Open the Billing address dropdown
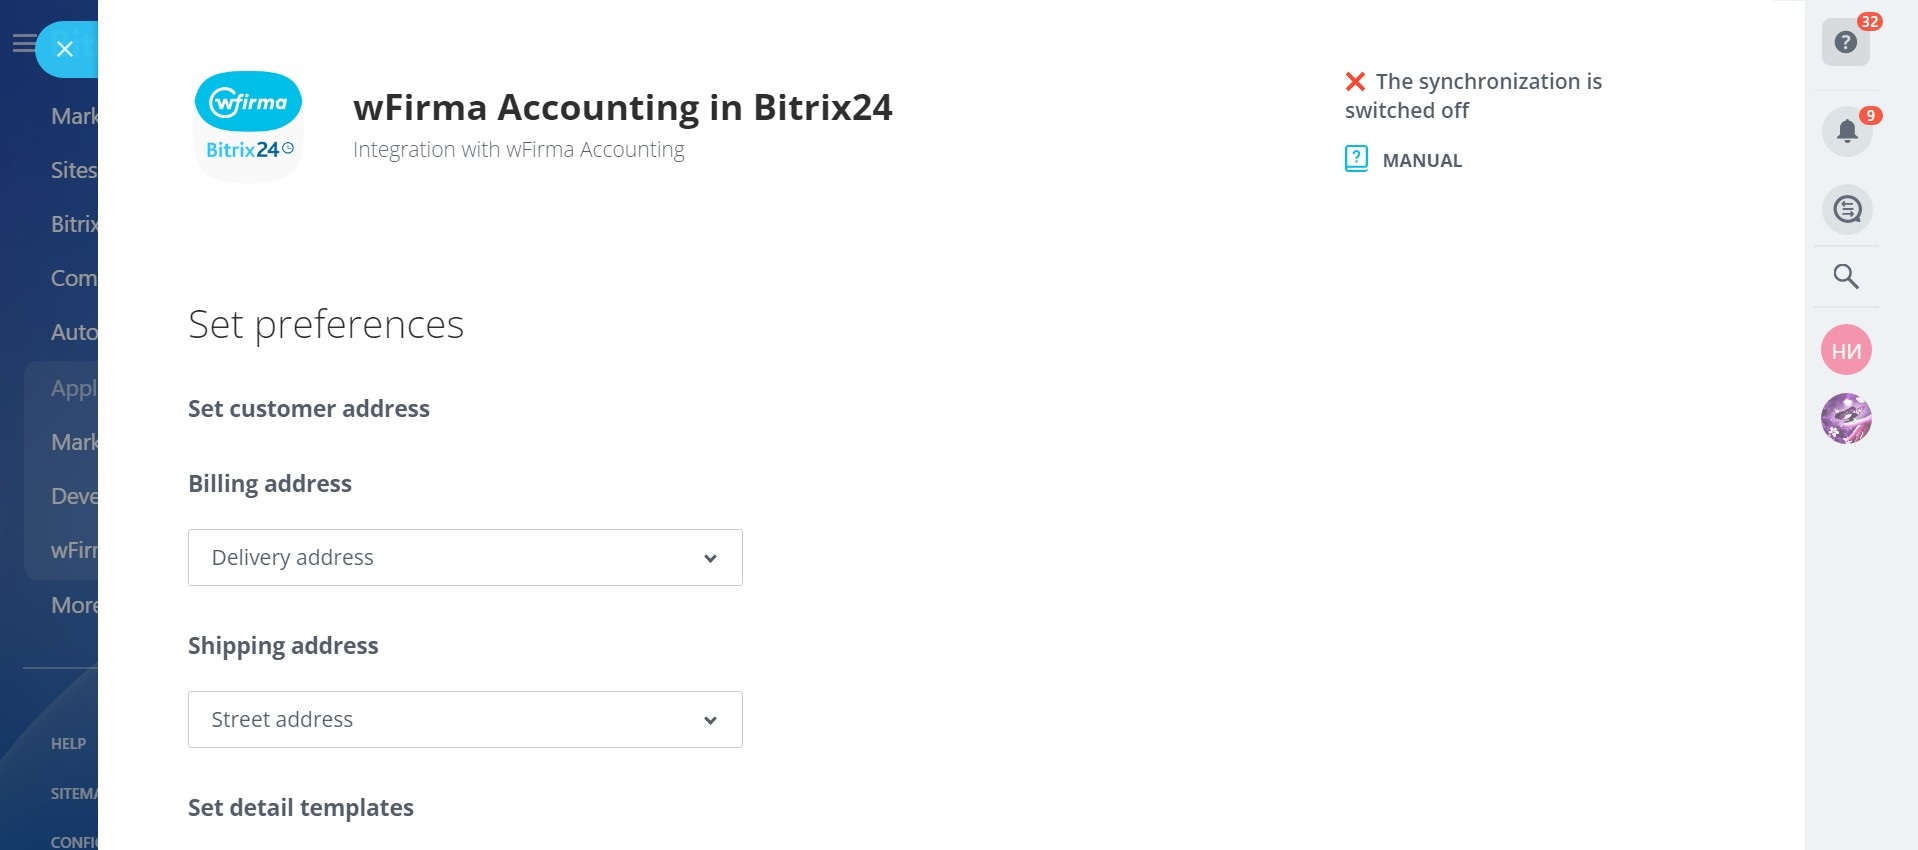This screenshot has height=850, width=1918. coord(465,557)
